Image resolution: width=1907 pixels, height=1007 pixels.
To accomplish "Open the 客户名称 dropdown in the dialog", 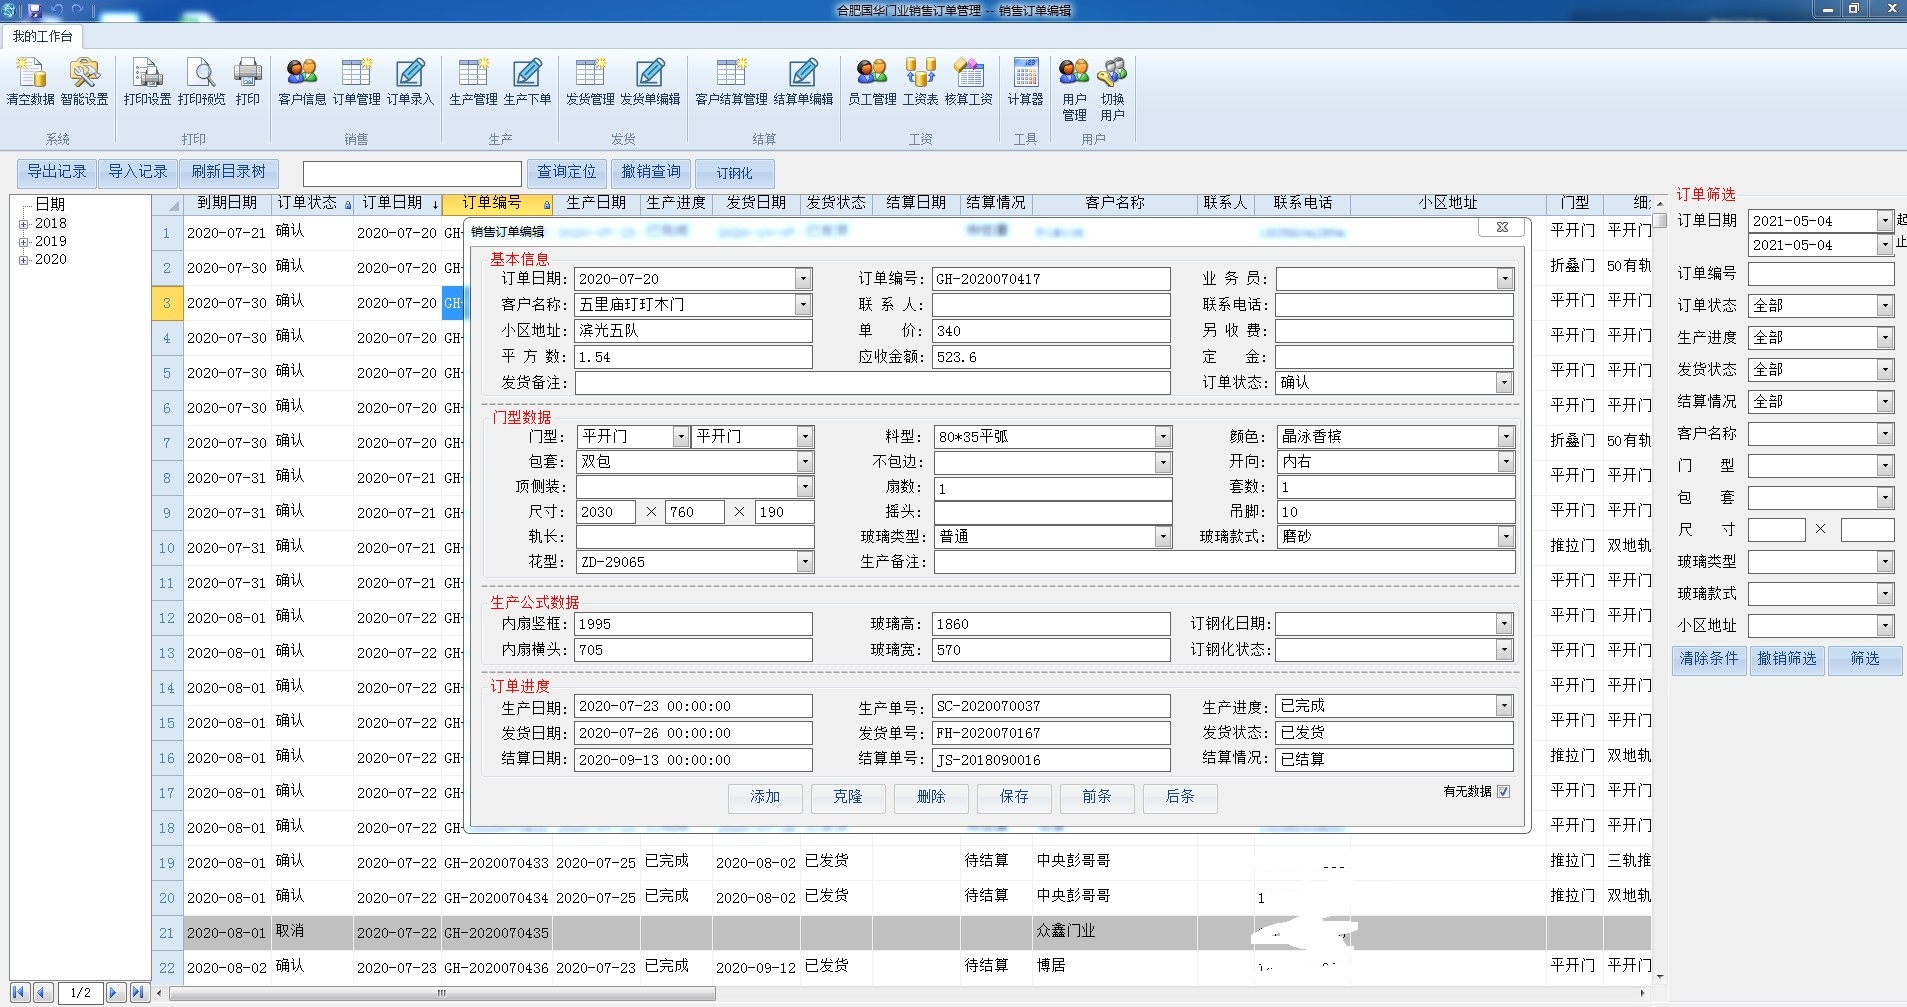I will click(x=803, y=304).
